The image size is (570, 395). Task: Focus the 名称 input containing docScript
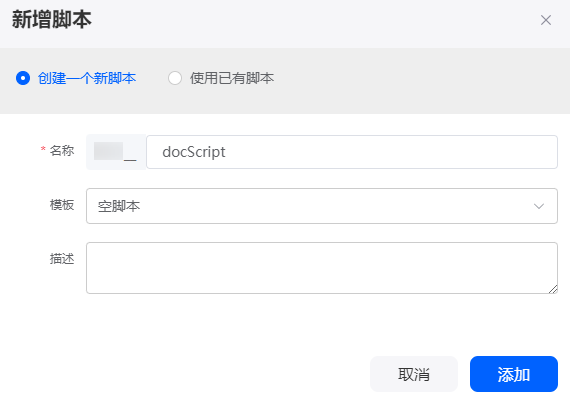point(352,152)
